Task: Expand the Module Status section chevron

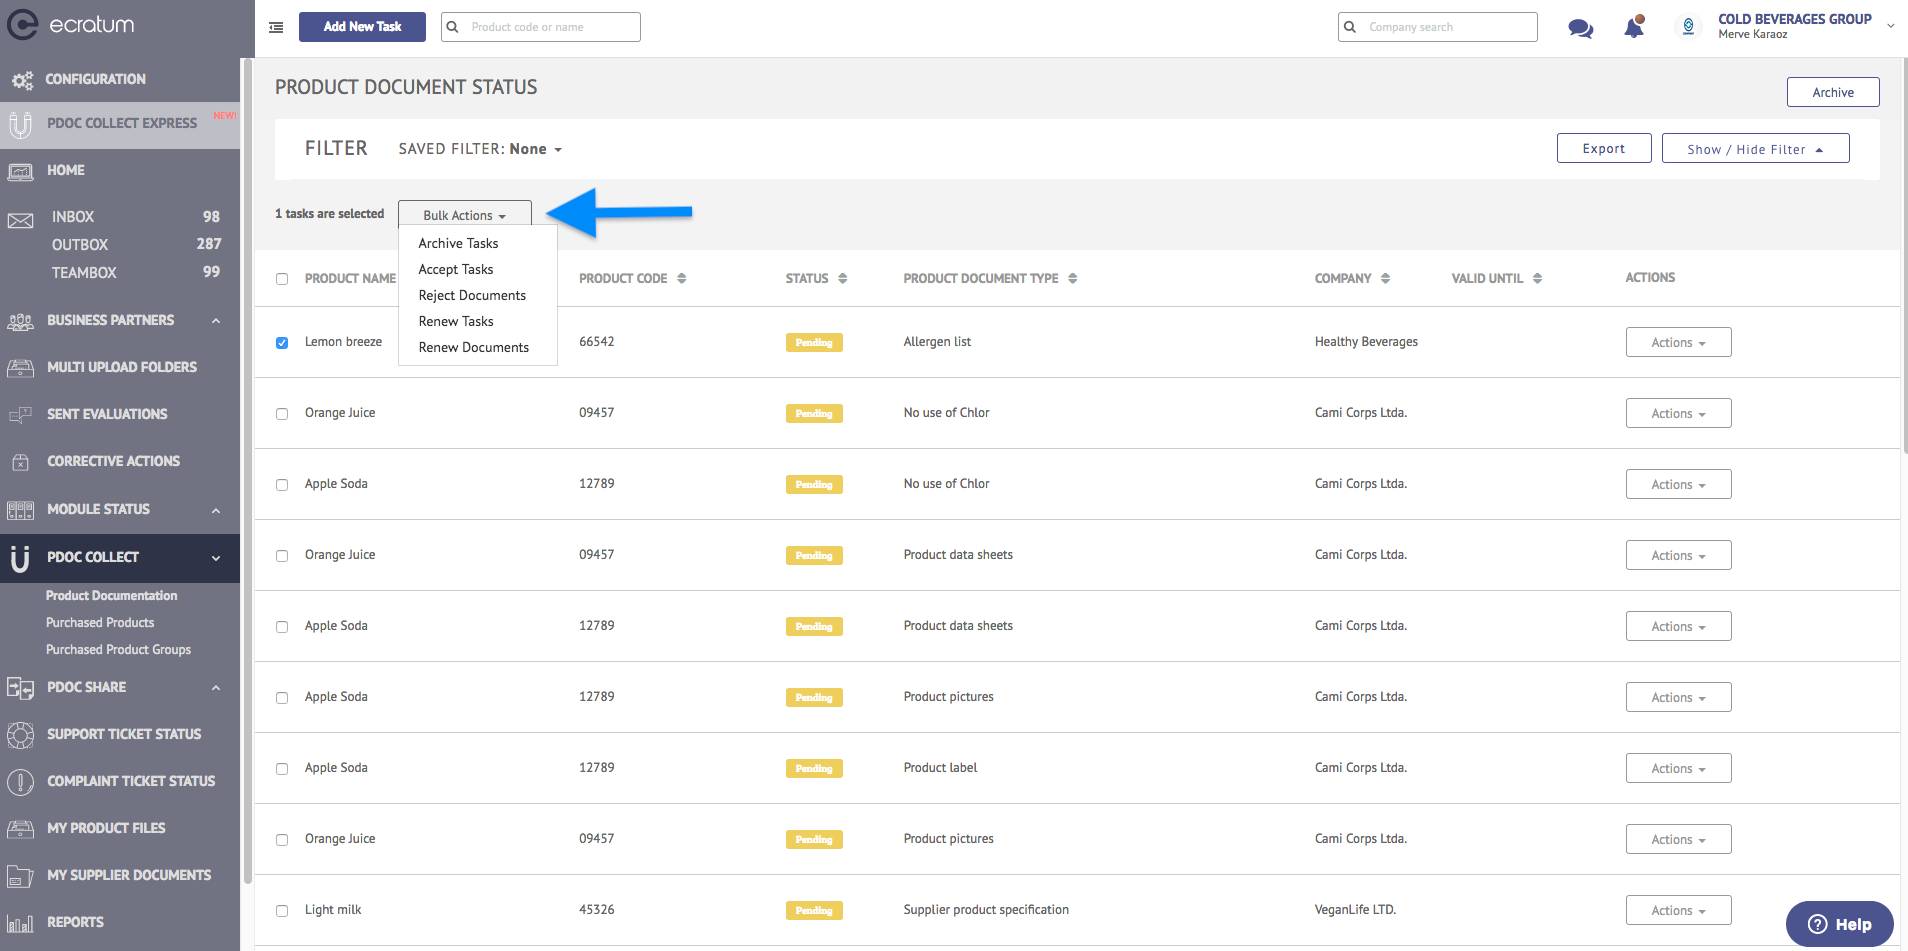Action: tap(216, 511)
